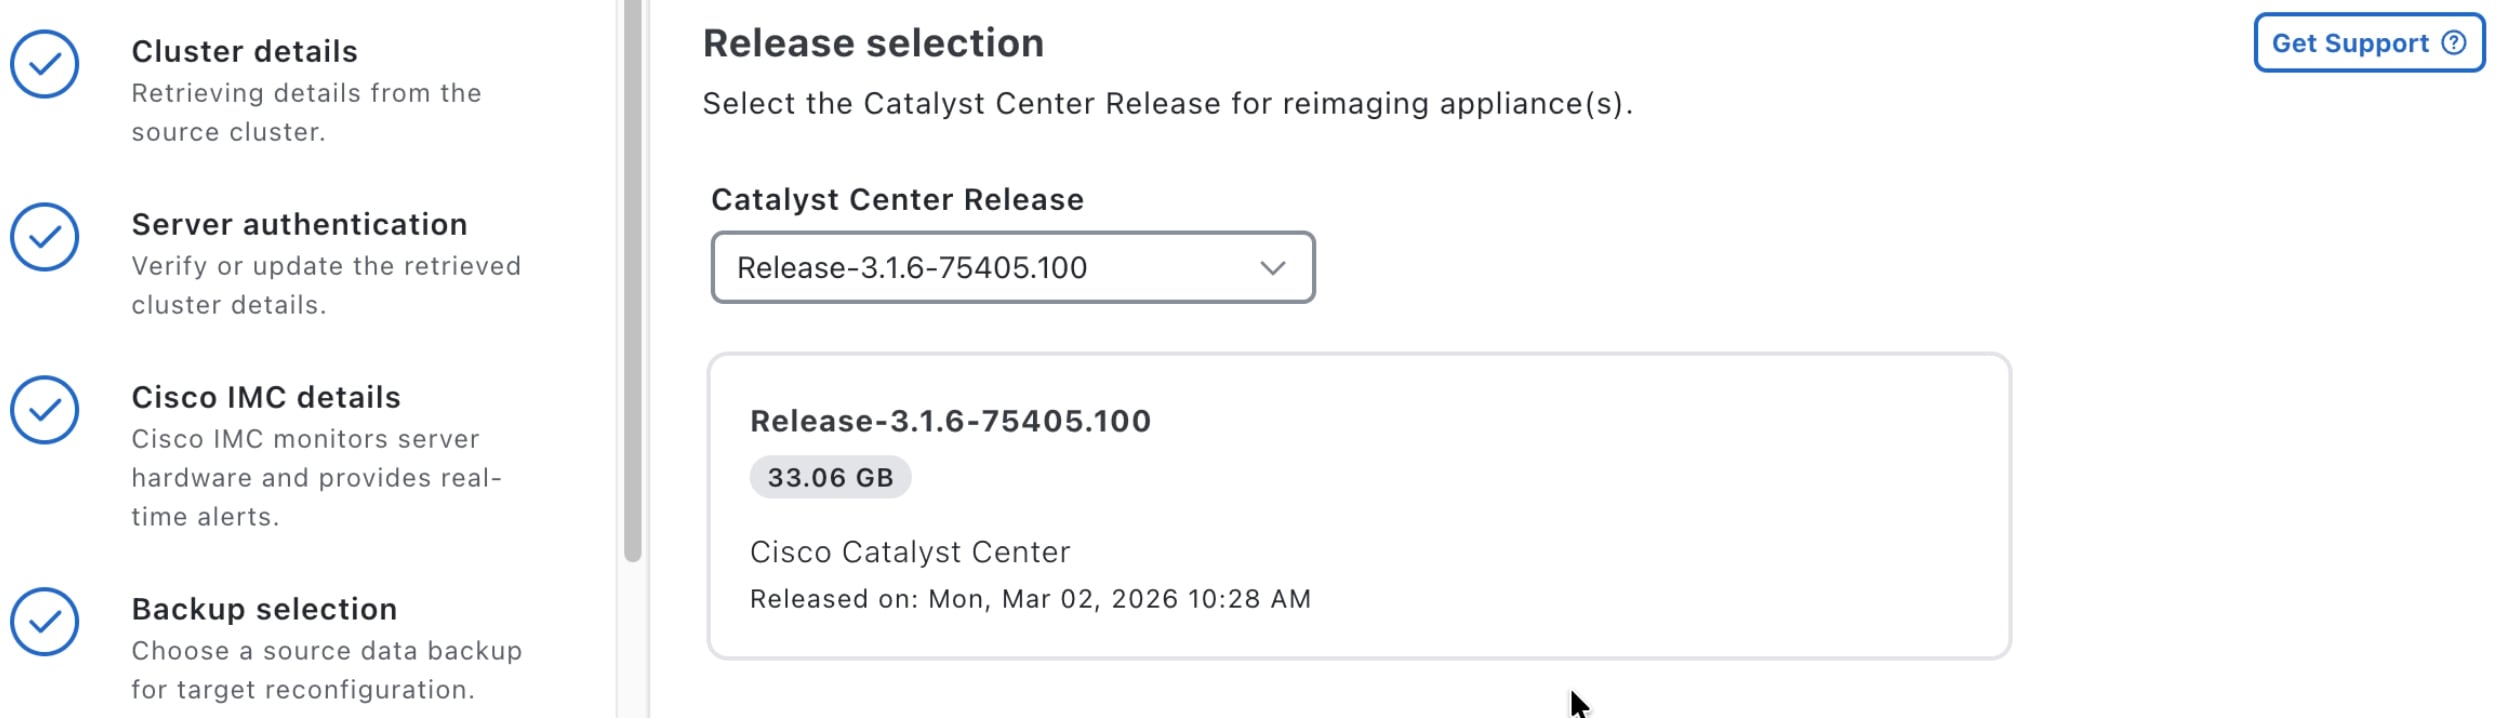
Task: Click the sidebar vertical scrollbar
Action: [632, 280]
